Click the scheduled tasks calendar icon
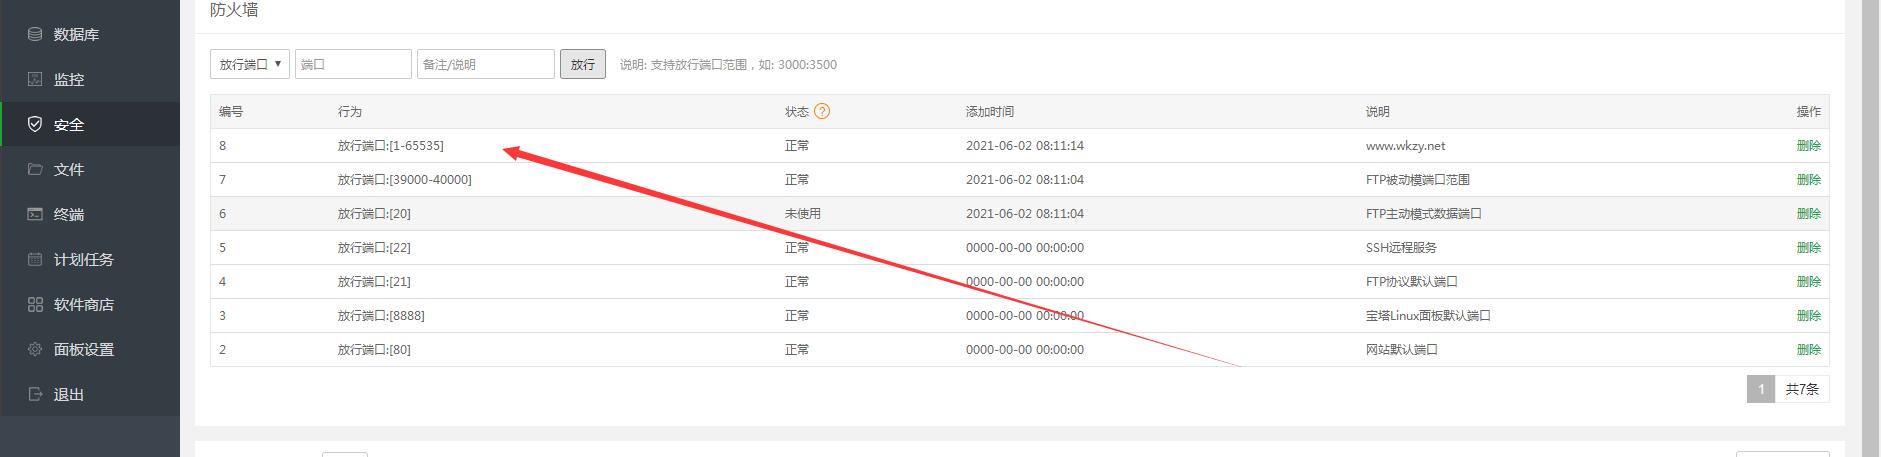Image resolution: width=1881 pixels, height=457 pixels. point(35,259)
